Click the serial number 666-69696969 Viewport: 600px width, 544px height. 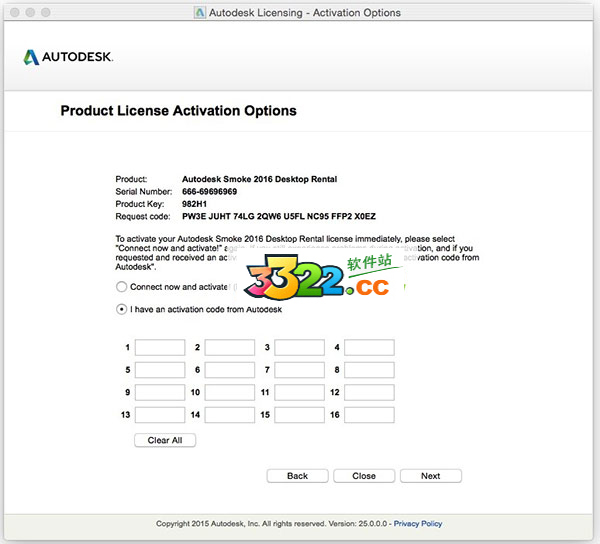pos(209,191)
